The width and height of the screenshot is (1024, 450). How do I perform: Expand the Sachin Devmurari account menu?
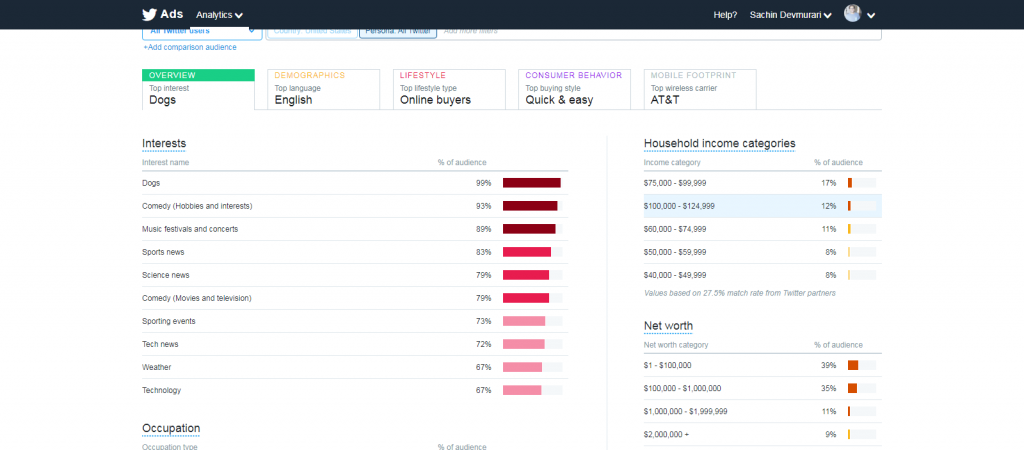[791, 14]
